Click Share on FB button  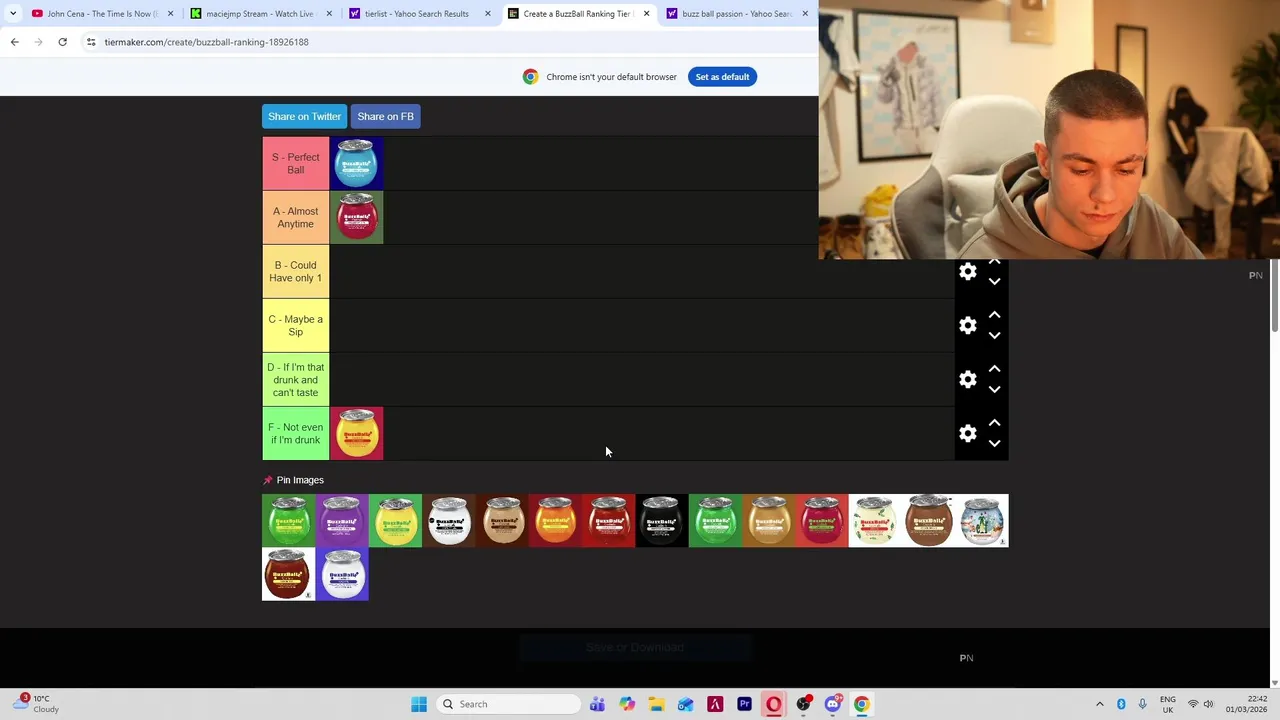(385, 117)
